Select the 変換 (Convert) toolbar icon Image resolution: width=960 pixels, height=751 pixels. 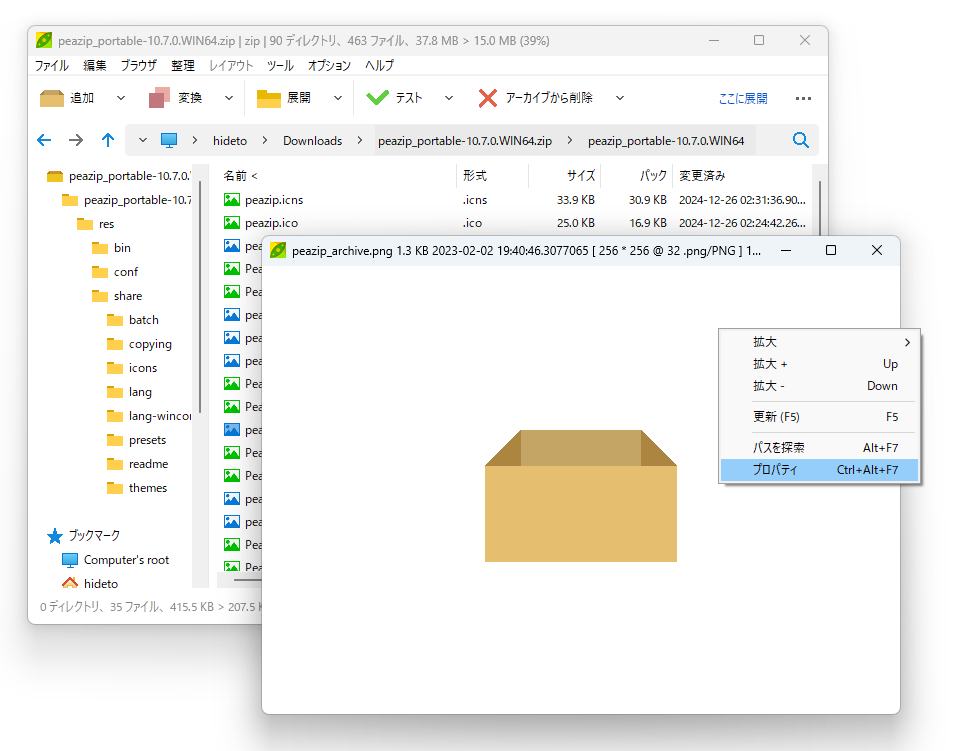tap(160, 97)
